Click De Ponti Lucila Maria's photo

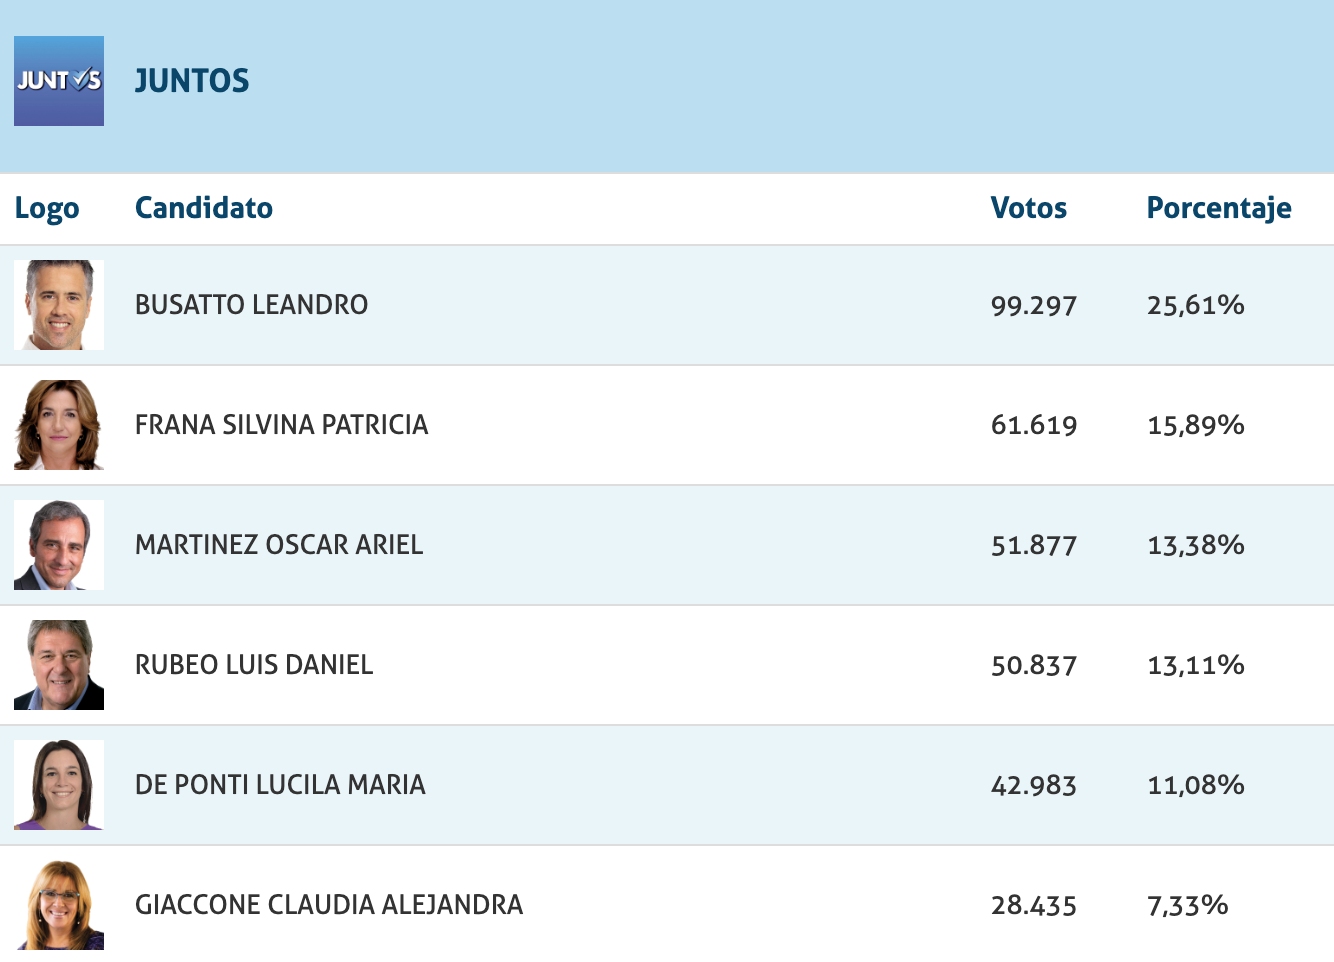pyautogui.click(x=59, y=785)
